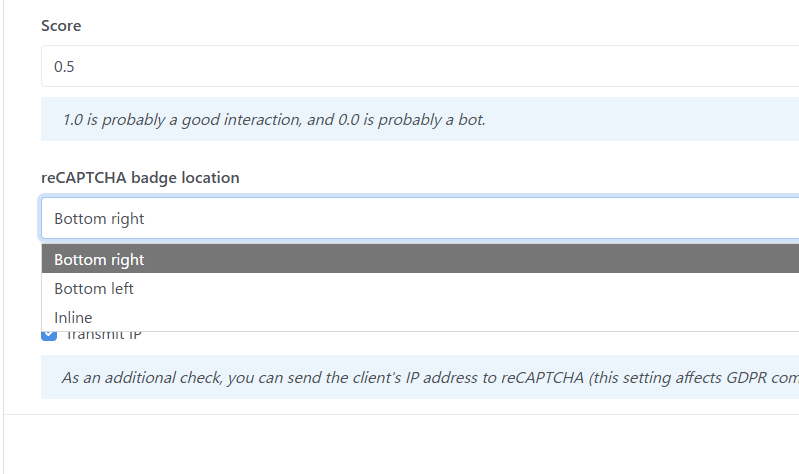Screen dimensions: 799x474
Task: Select the highlighted "Bottom right" option
Action: coord(100,260)
